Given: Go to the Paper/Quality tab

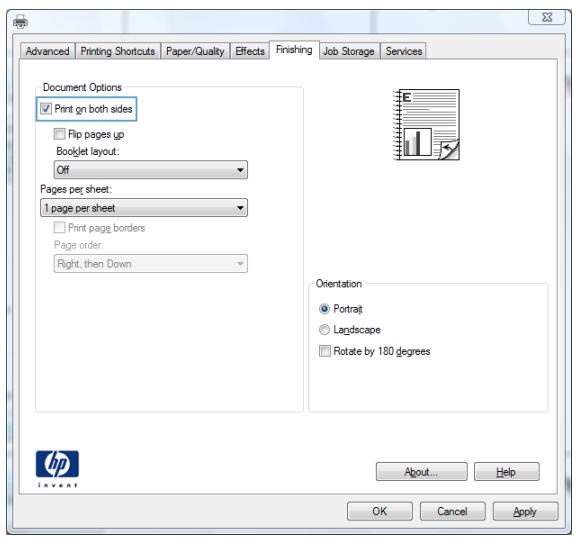Looking at the screenshot, I should point(195,51).
